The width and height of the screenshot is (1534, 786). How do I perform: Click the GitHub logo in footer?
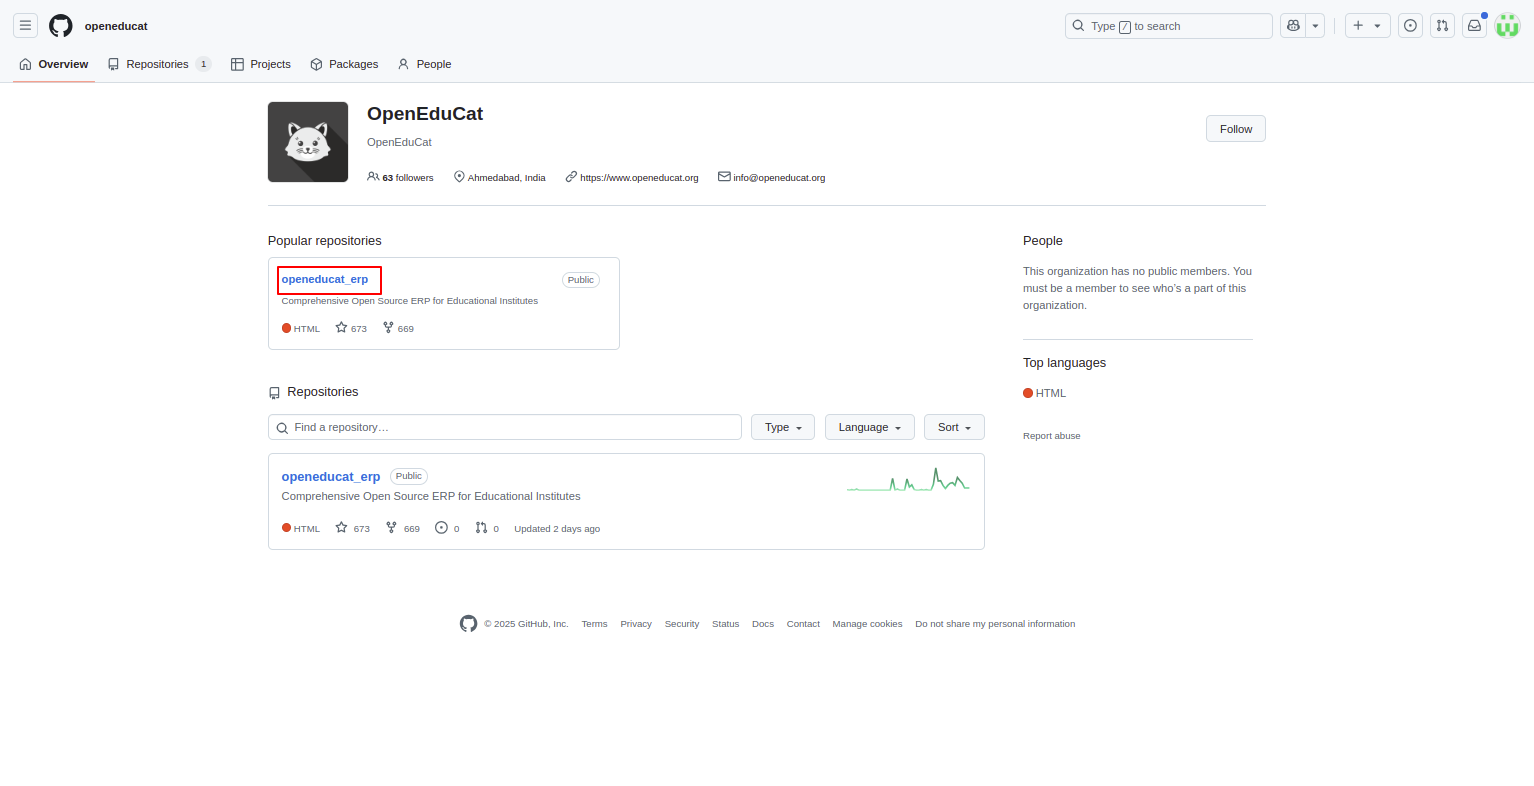coord(468,624)
